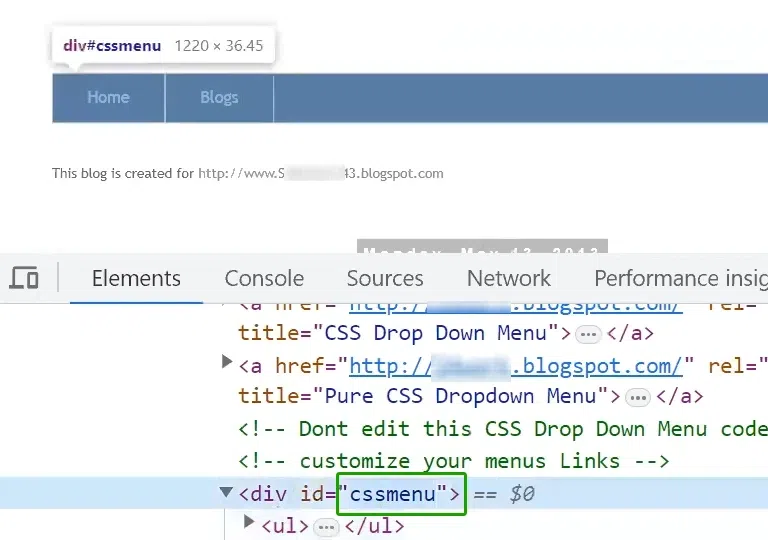
Task: Follow the href link of the Pure CSS Dropdown anchor
Action: tap(516, 366)
